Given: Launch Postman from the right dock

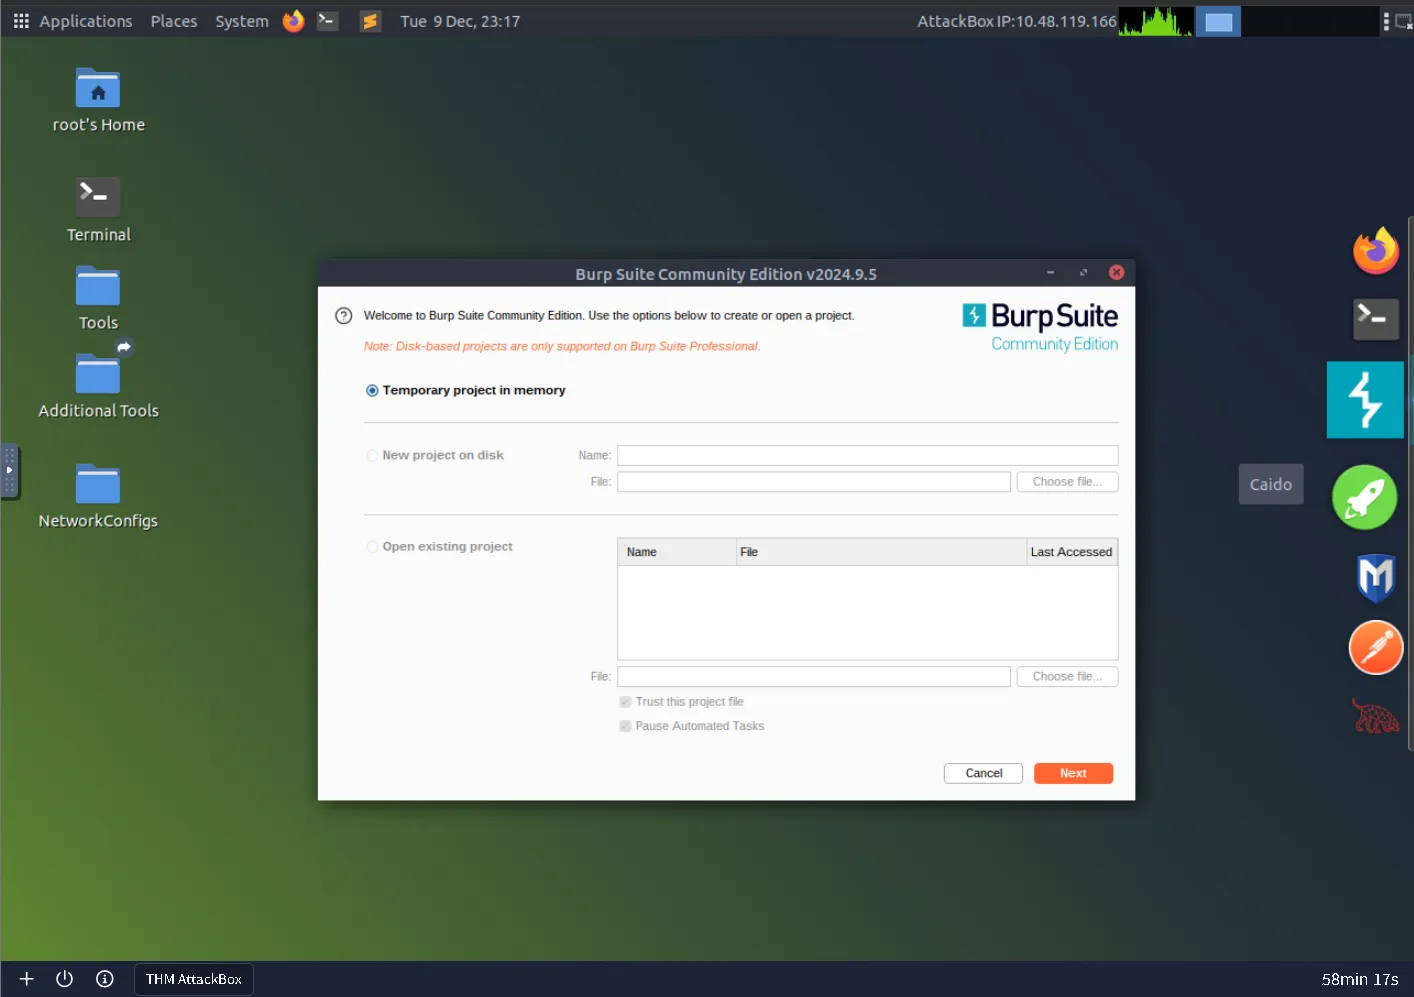Looking at the screenshot, I should coord(1375,648).
